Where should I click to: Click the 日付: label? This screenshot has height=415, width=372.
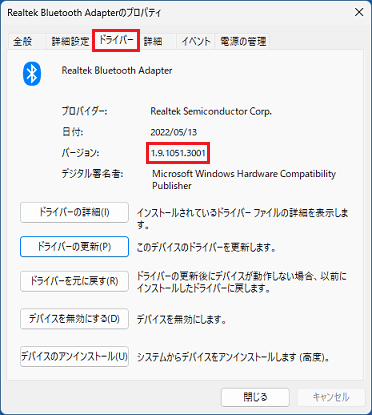73,132
